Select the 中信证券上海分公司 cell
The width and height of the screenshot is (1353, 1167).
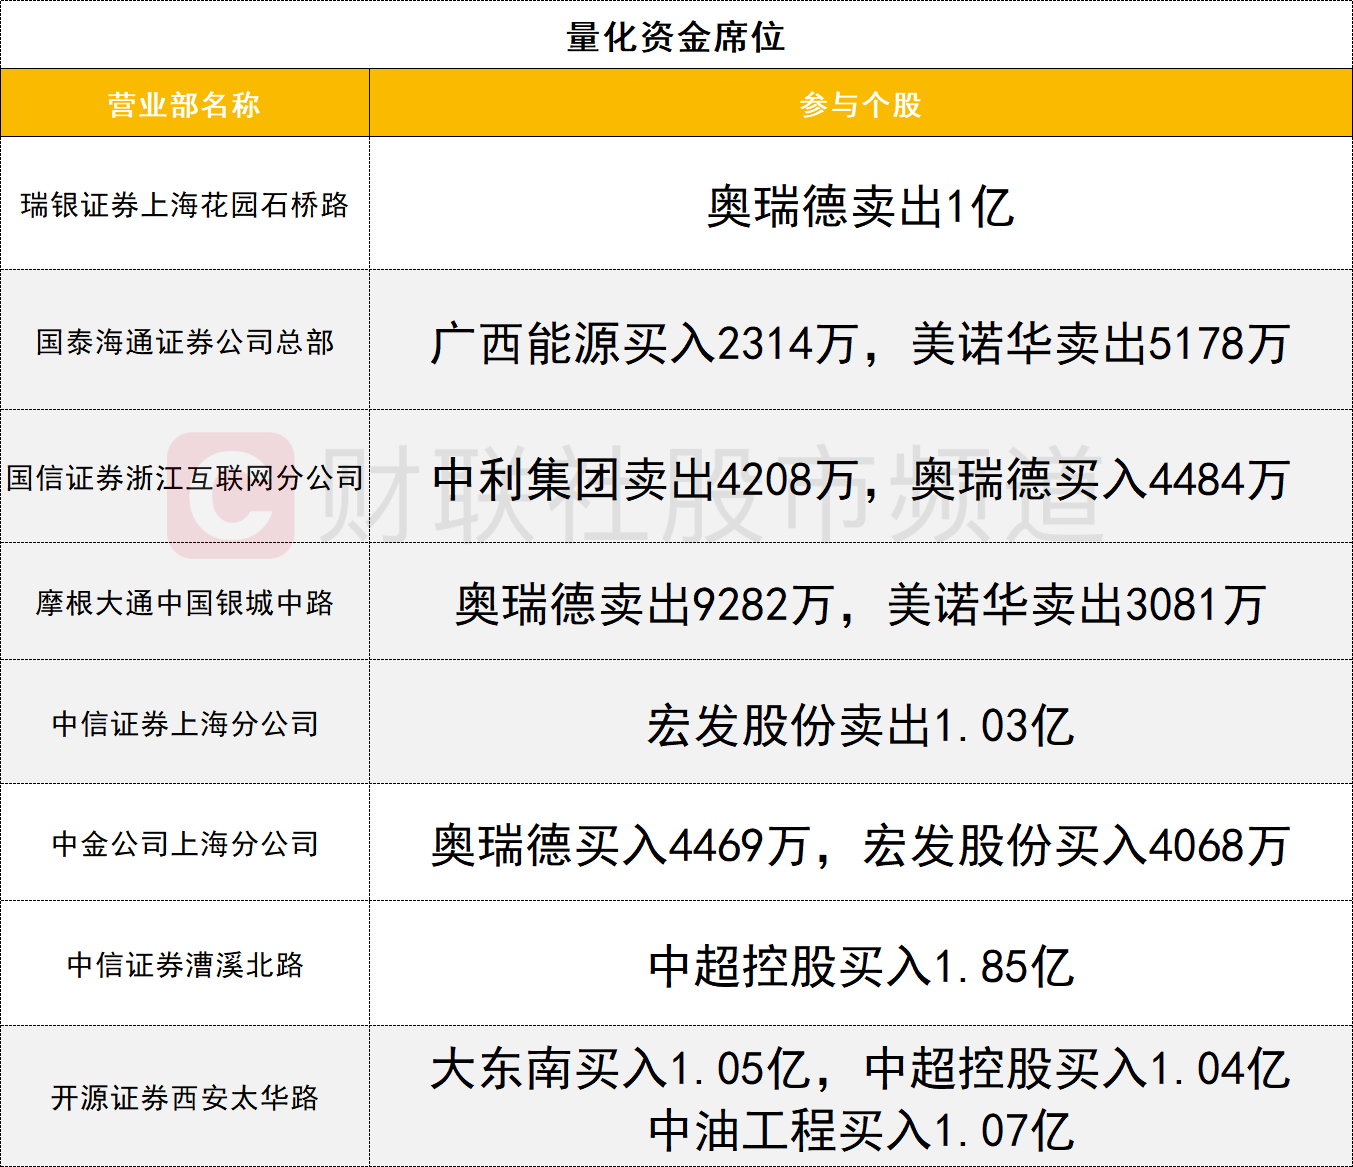[184, 724]
